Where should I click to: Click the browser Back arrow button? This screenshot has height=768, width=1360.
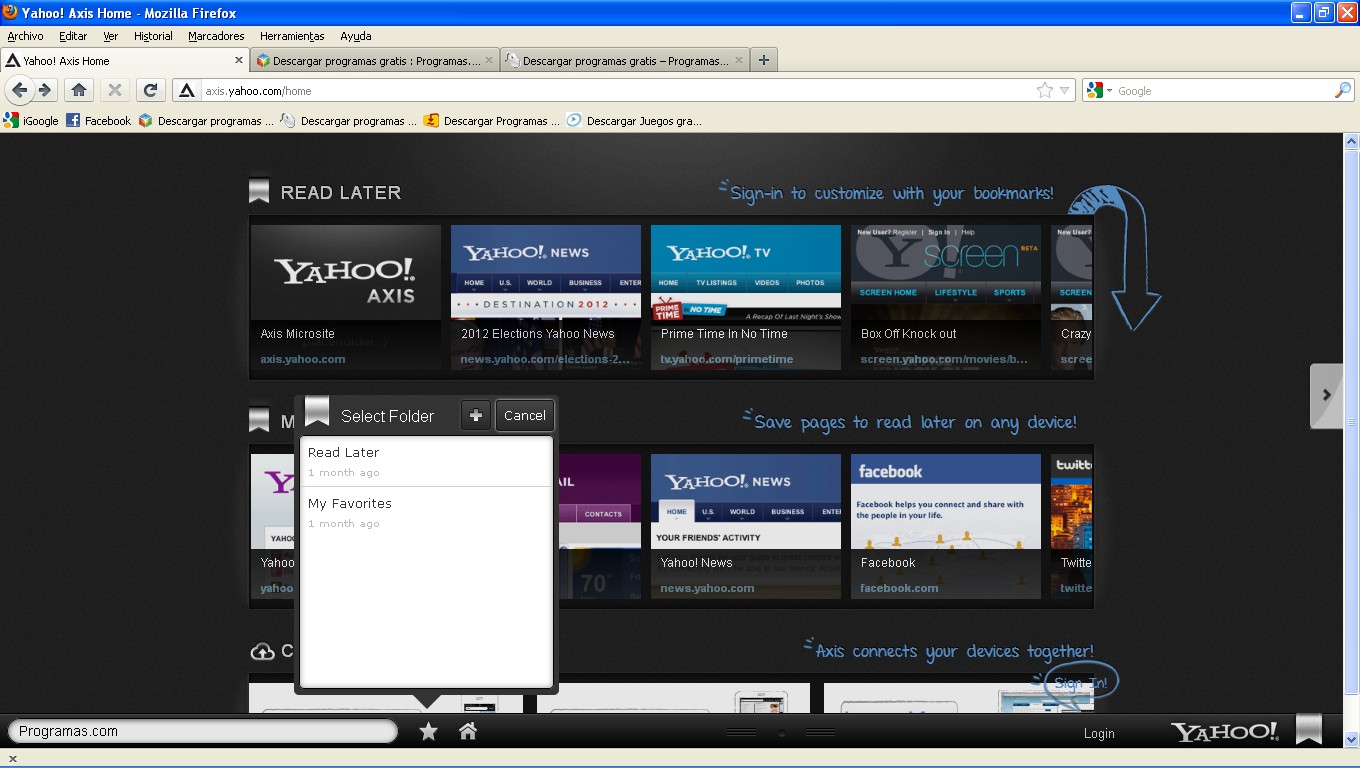pos(19,90)
